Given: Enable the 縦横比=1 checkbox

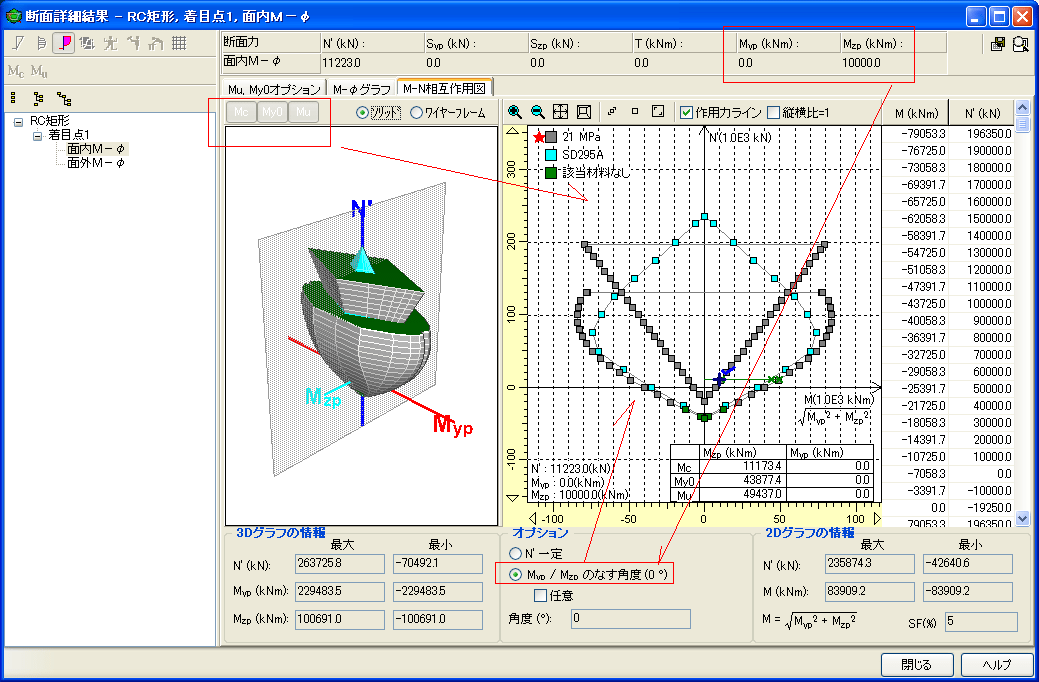Looking at the screenshot, I should pyautogui.click(x=773, y=113).
